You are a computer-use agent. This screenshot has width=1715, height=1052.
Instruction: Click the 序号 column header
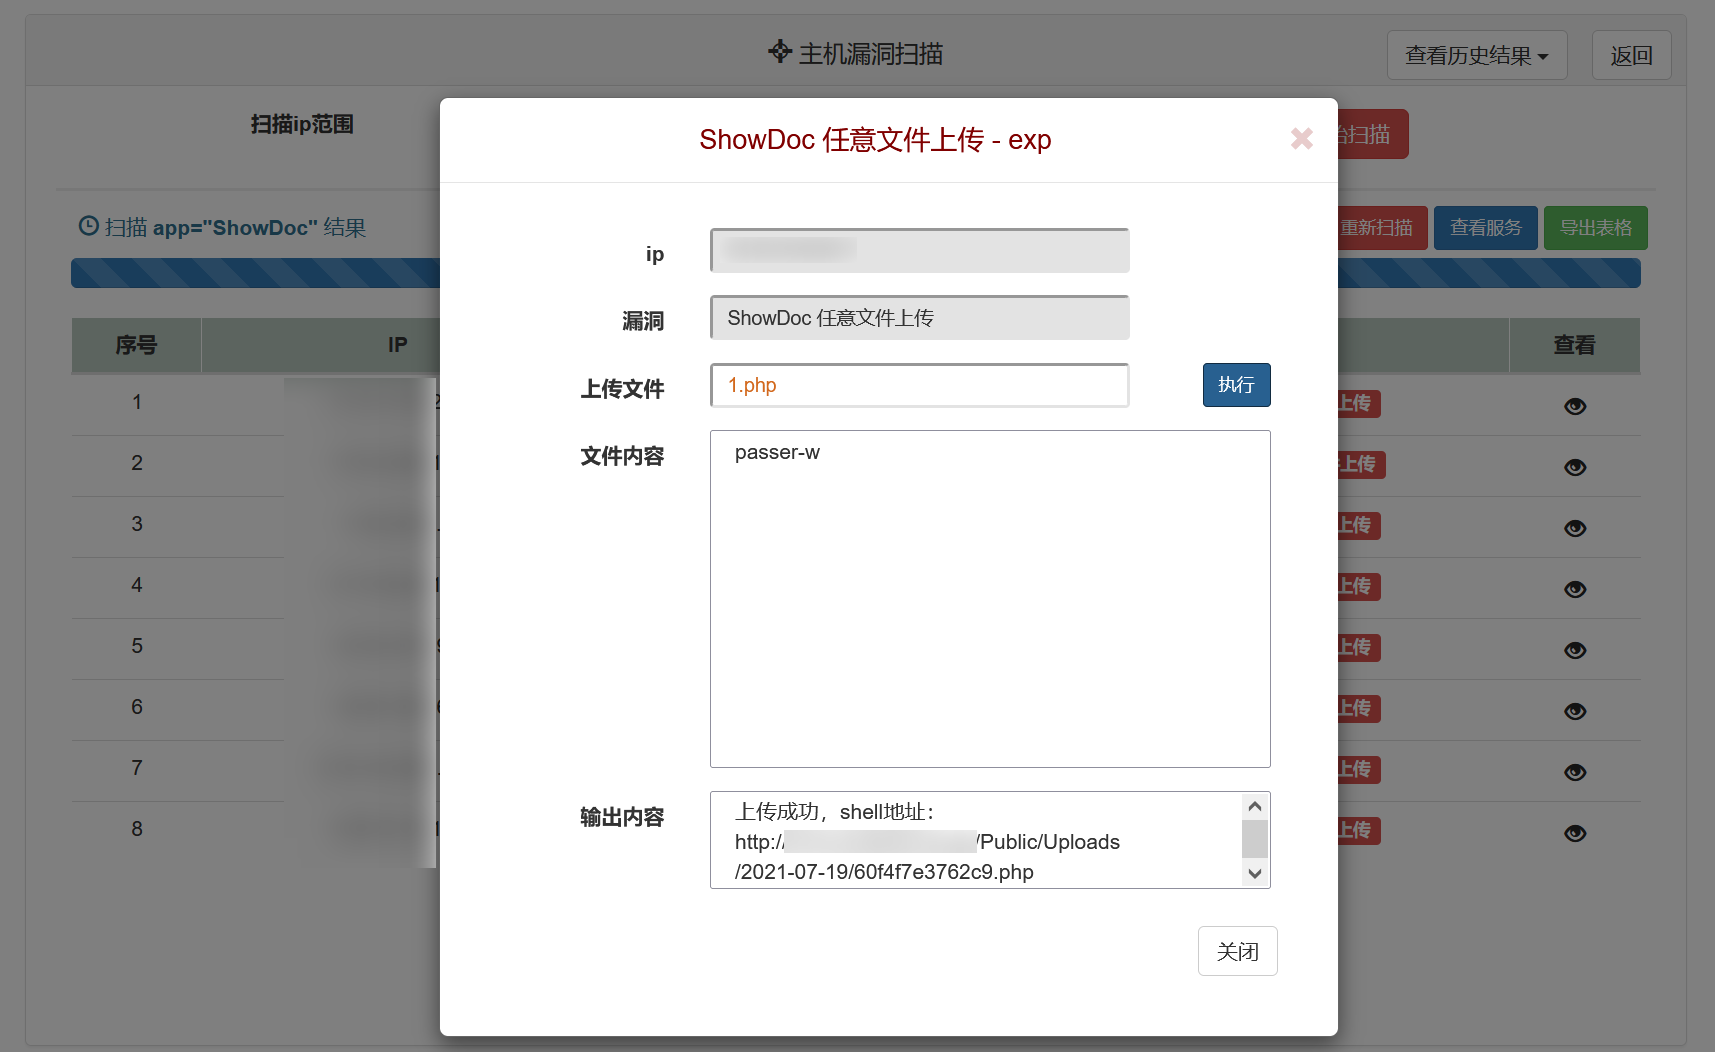[137, 345]
